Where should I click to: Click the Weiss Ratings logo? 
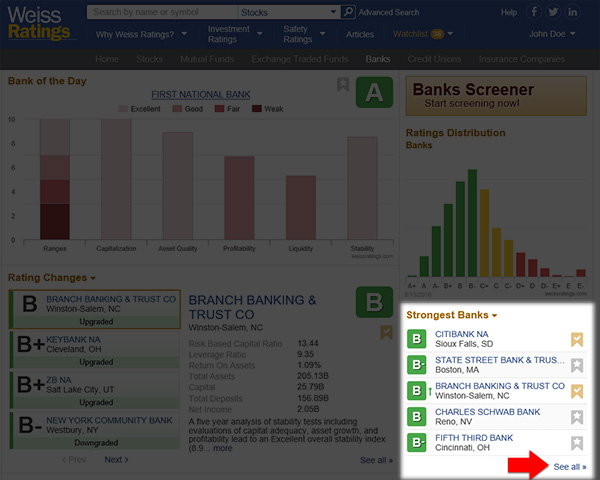pos(40,23)
